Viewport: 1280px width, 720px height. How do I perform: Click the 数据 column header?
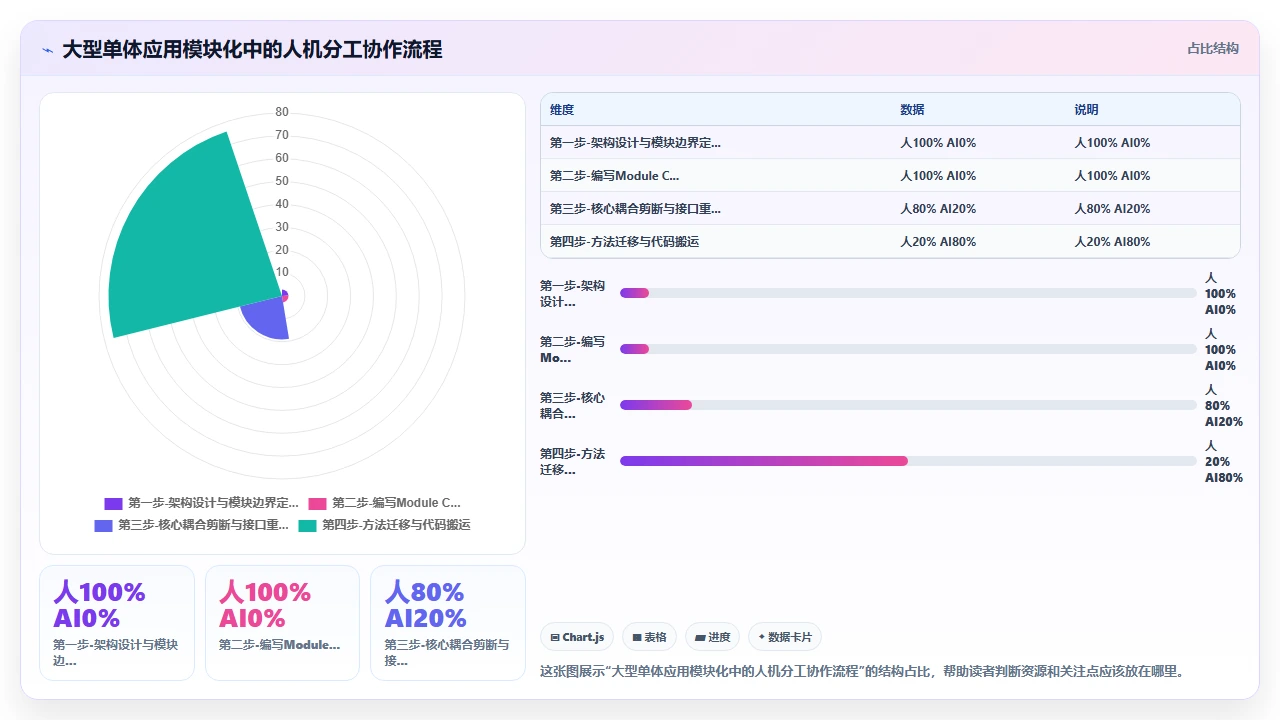click(x=912, y=110)
